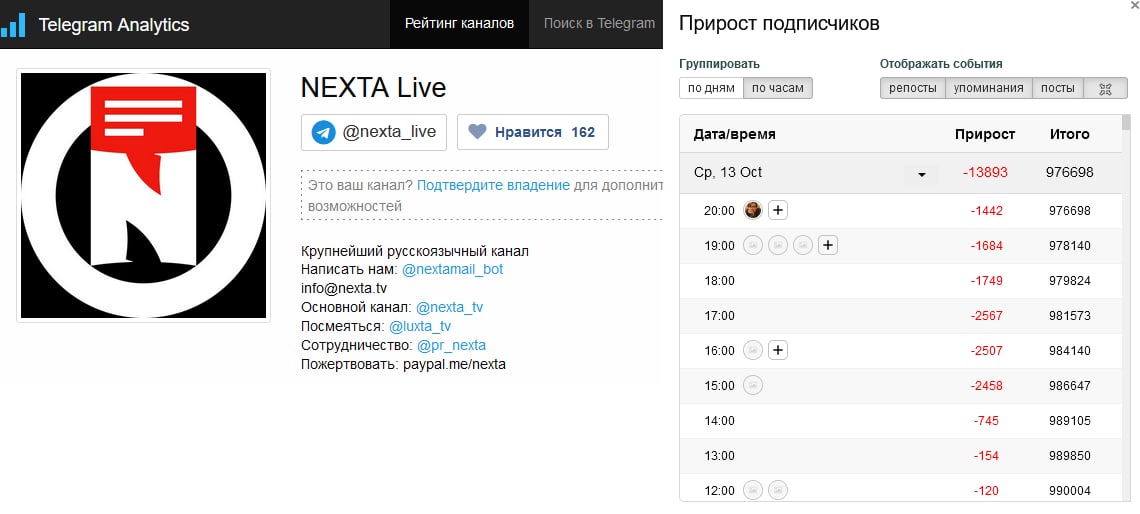
Task: Click the 978140 total value
Action: 1069,246
